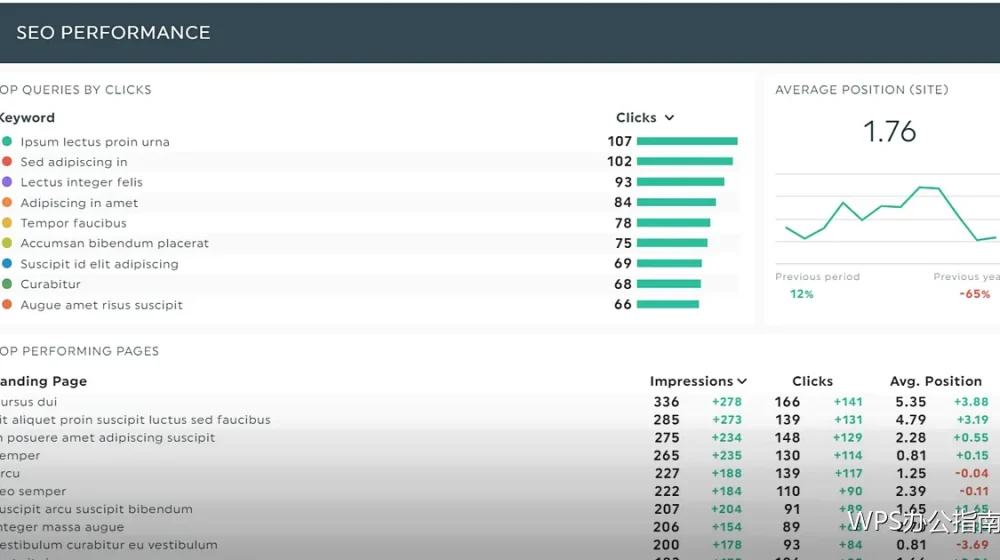Click the clicks value 75

pos(623,243)
